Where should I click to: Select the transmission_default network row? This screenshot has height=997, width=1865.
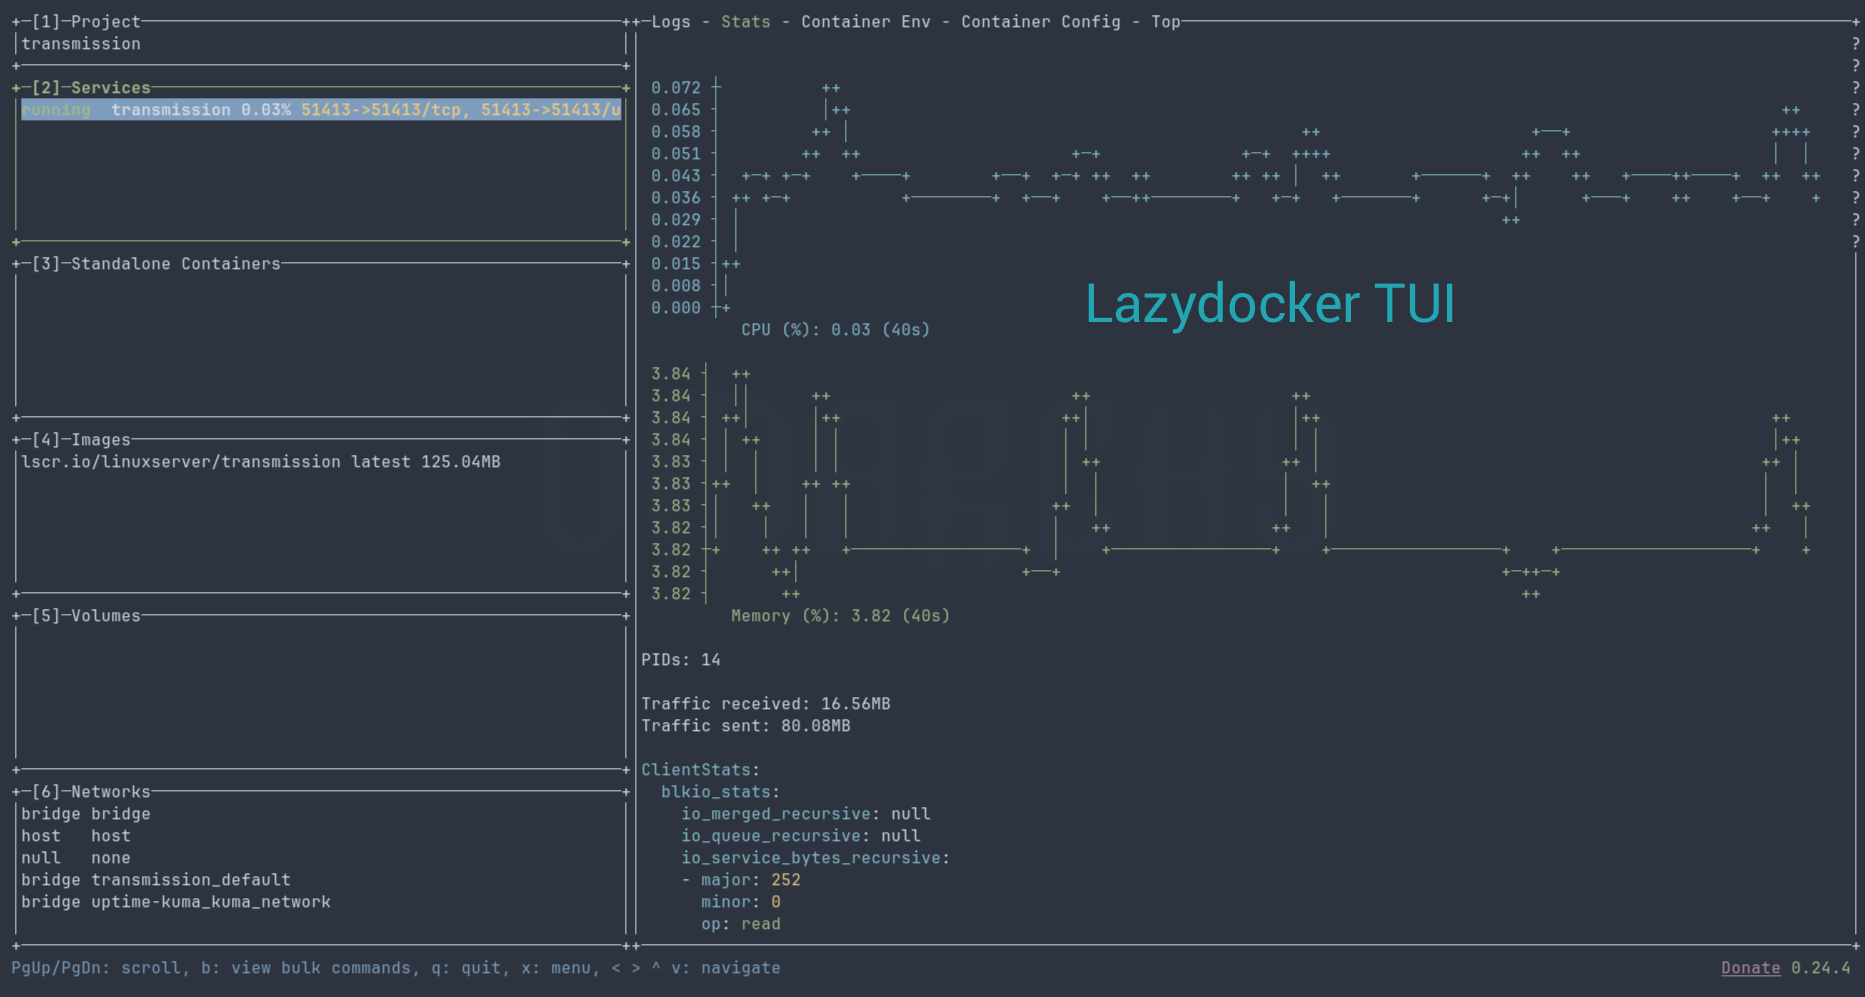156,880
